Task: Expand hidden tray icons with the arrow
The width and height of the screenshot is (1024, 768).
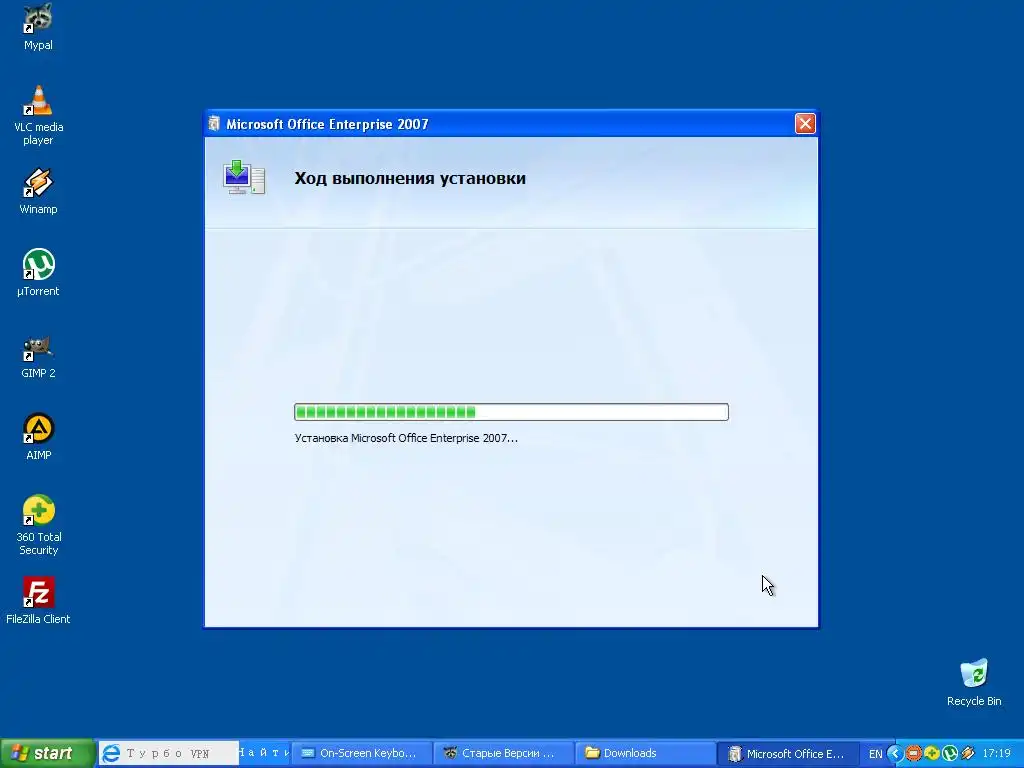Action: [x=895, y=754]
